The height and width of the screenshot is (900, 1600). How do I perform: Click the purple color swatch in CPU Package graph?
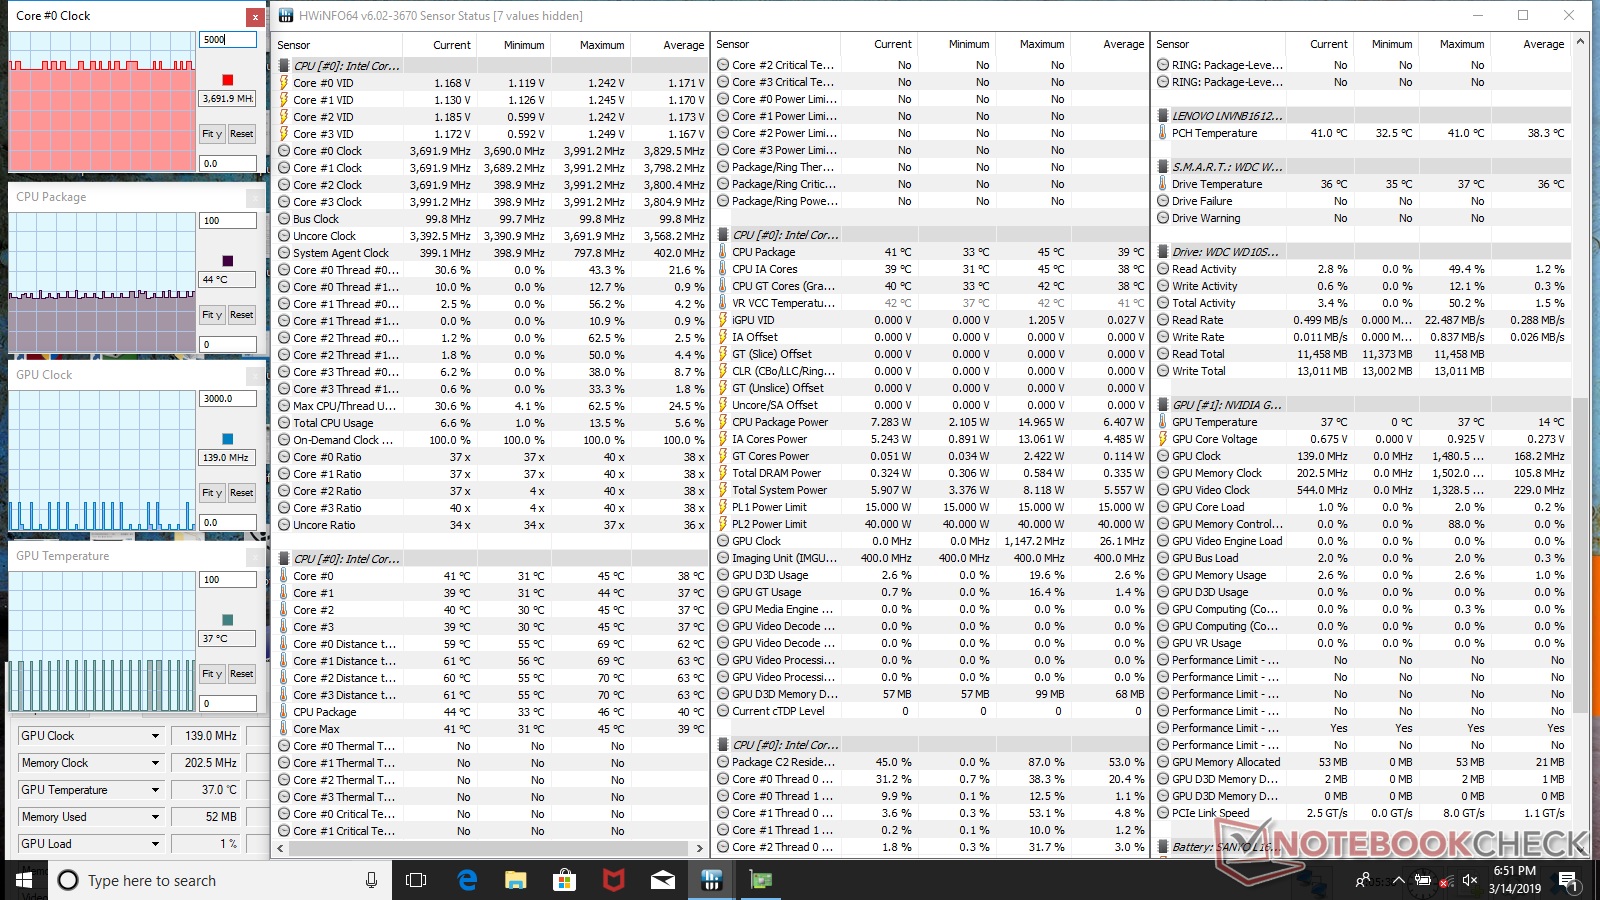pos(228,261)
